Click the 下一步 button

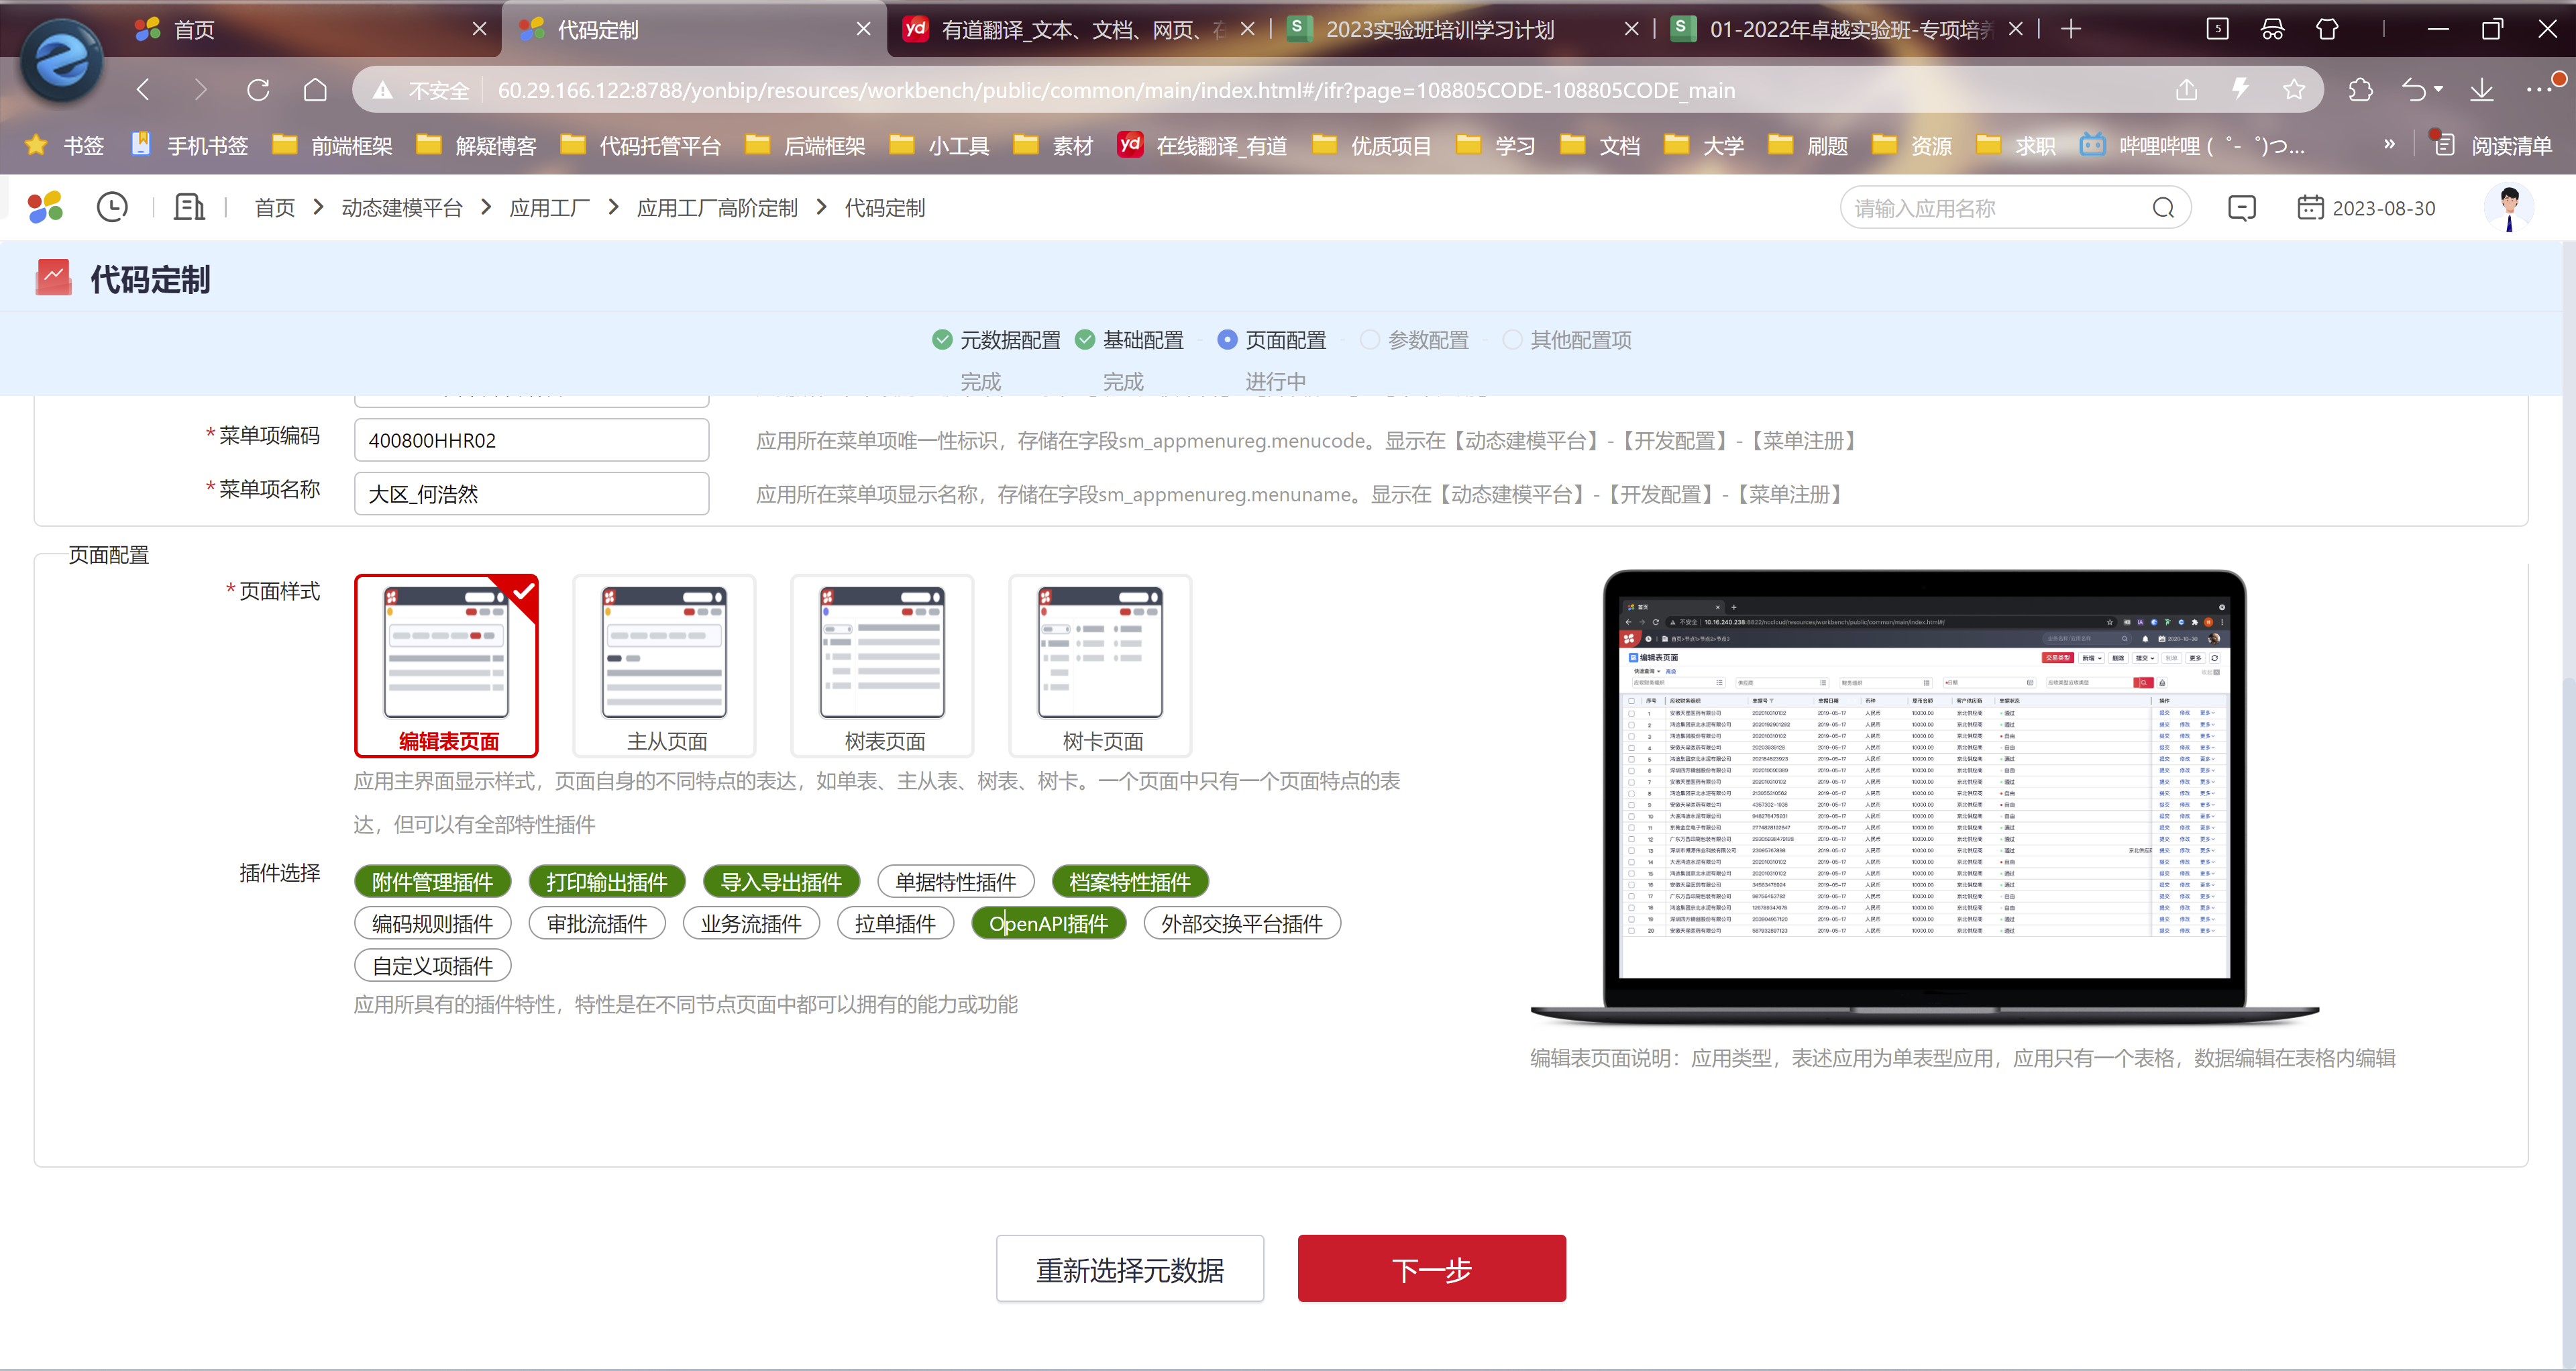pyautogui.click(x=1431, y=1269)
